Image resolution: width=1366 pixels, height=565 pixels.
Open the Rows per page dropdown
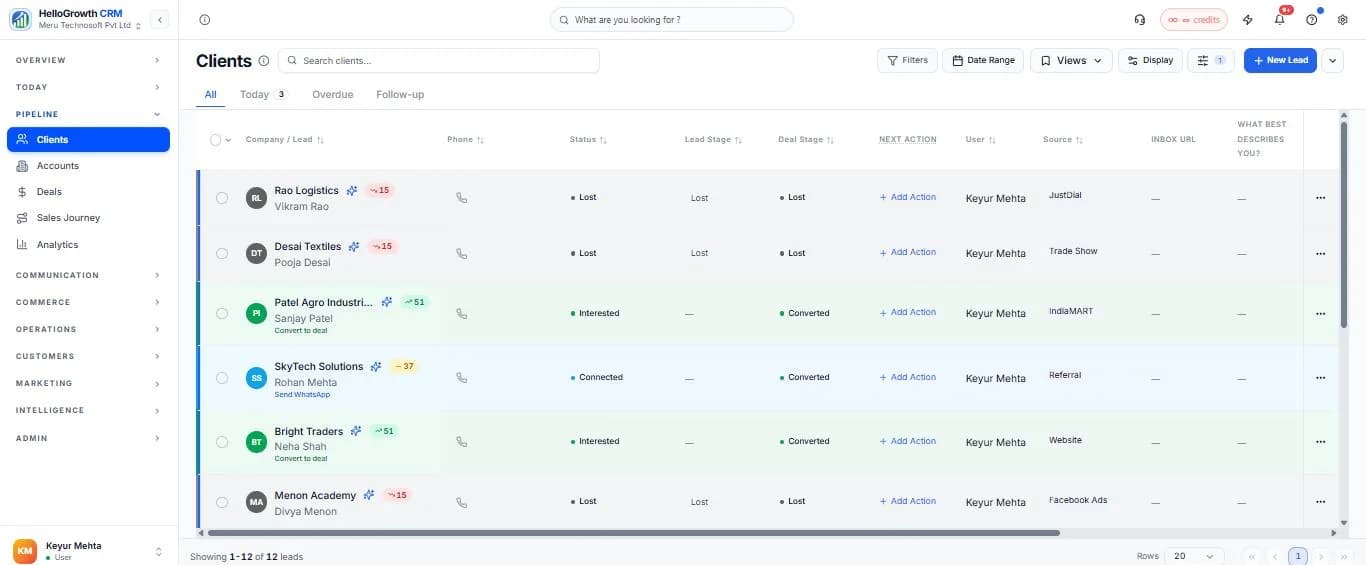[x=1194, y=556]
